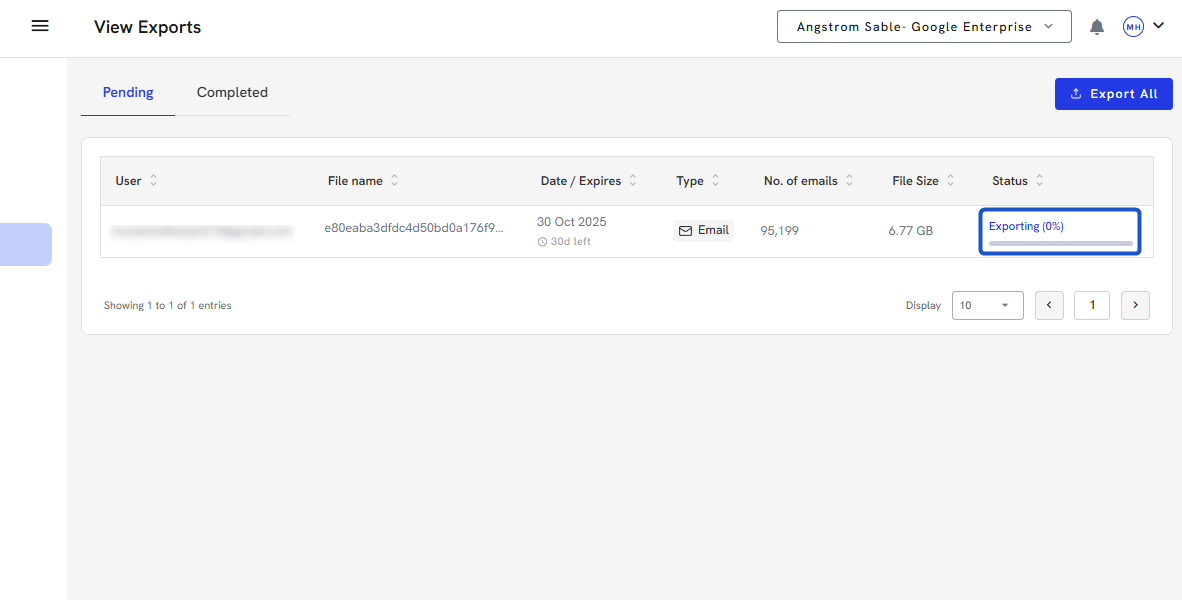Sort by Date / Expires column

[x=633, y=181]
